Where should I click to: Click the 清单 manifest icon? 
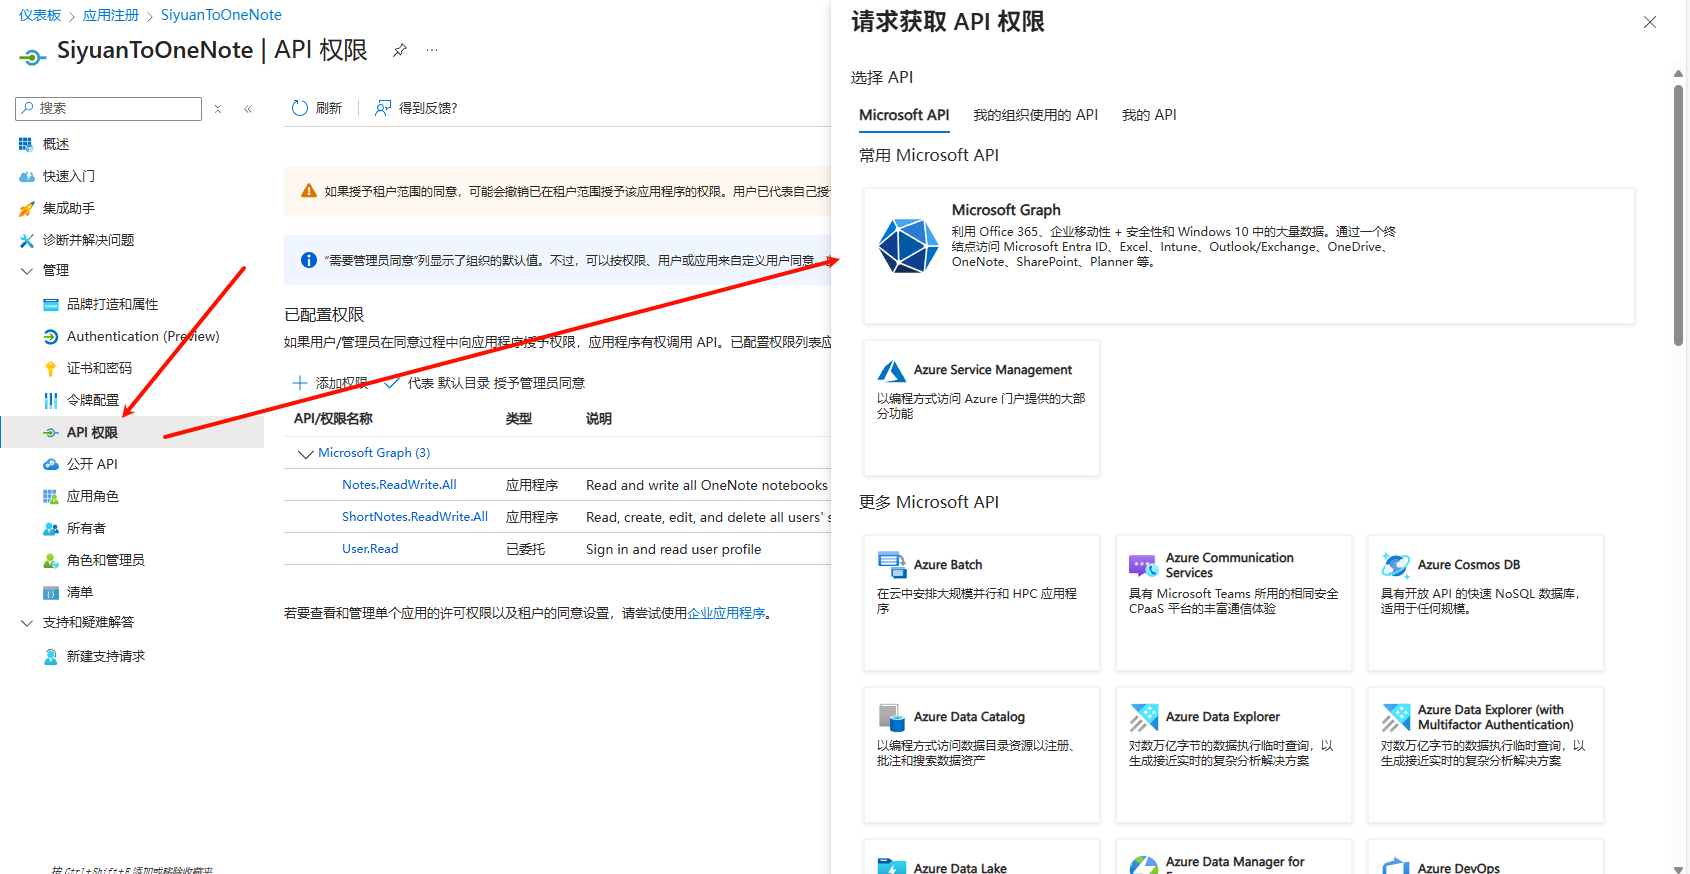point(50,592)
